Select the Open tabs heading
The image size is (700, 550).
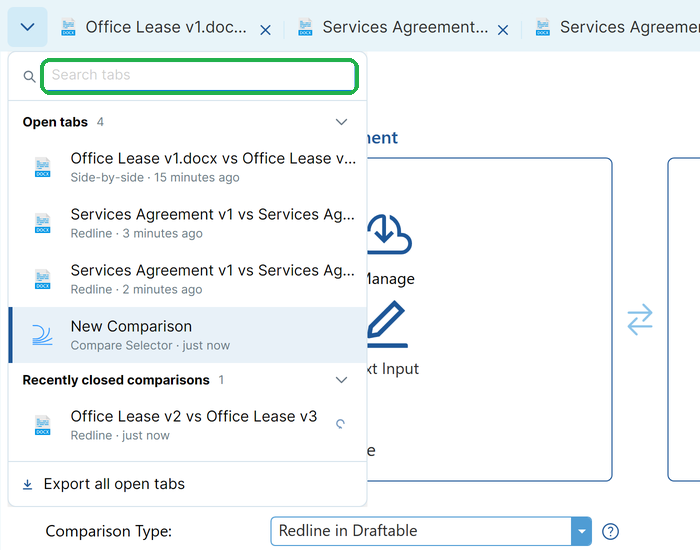coord(55,122)
